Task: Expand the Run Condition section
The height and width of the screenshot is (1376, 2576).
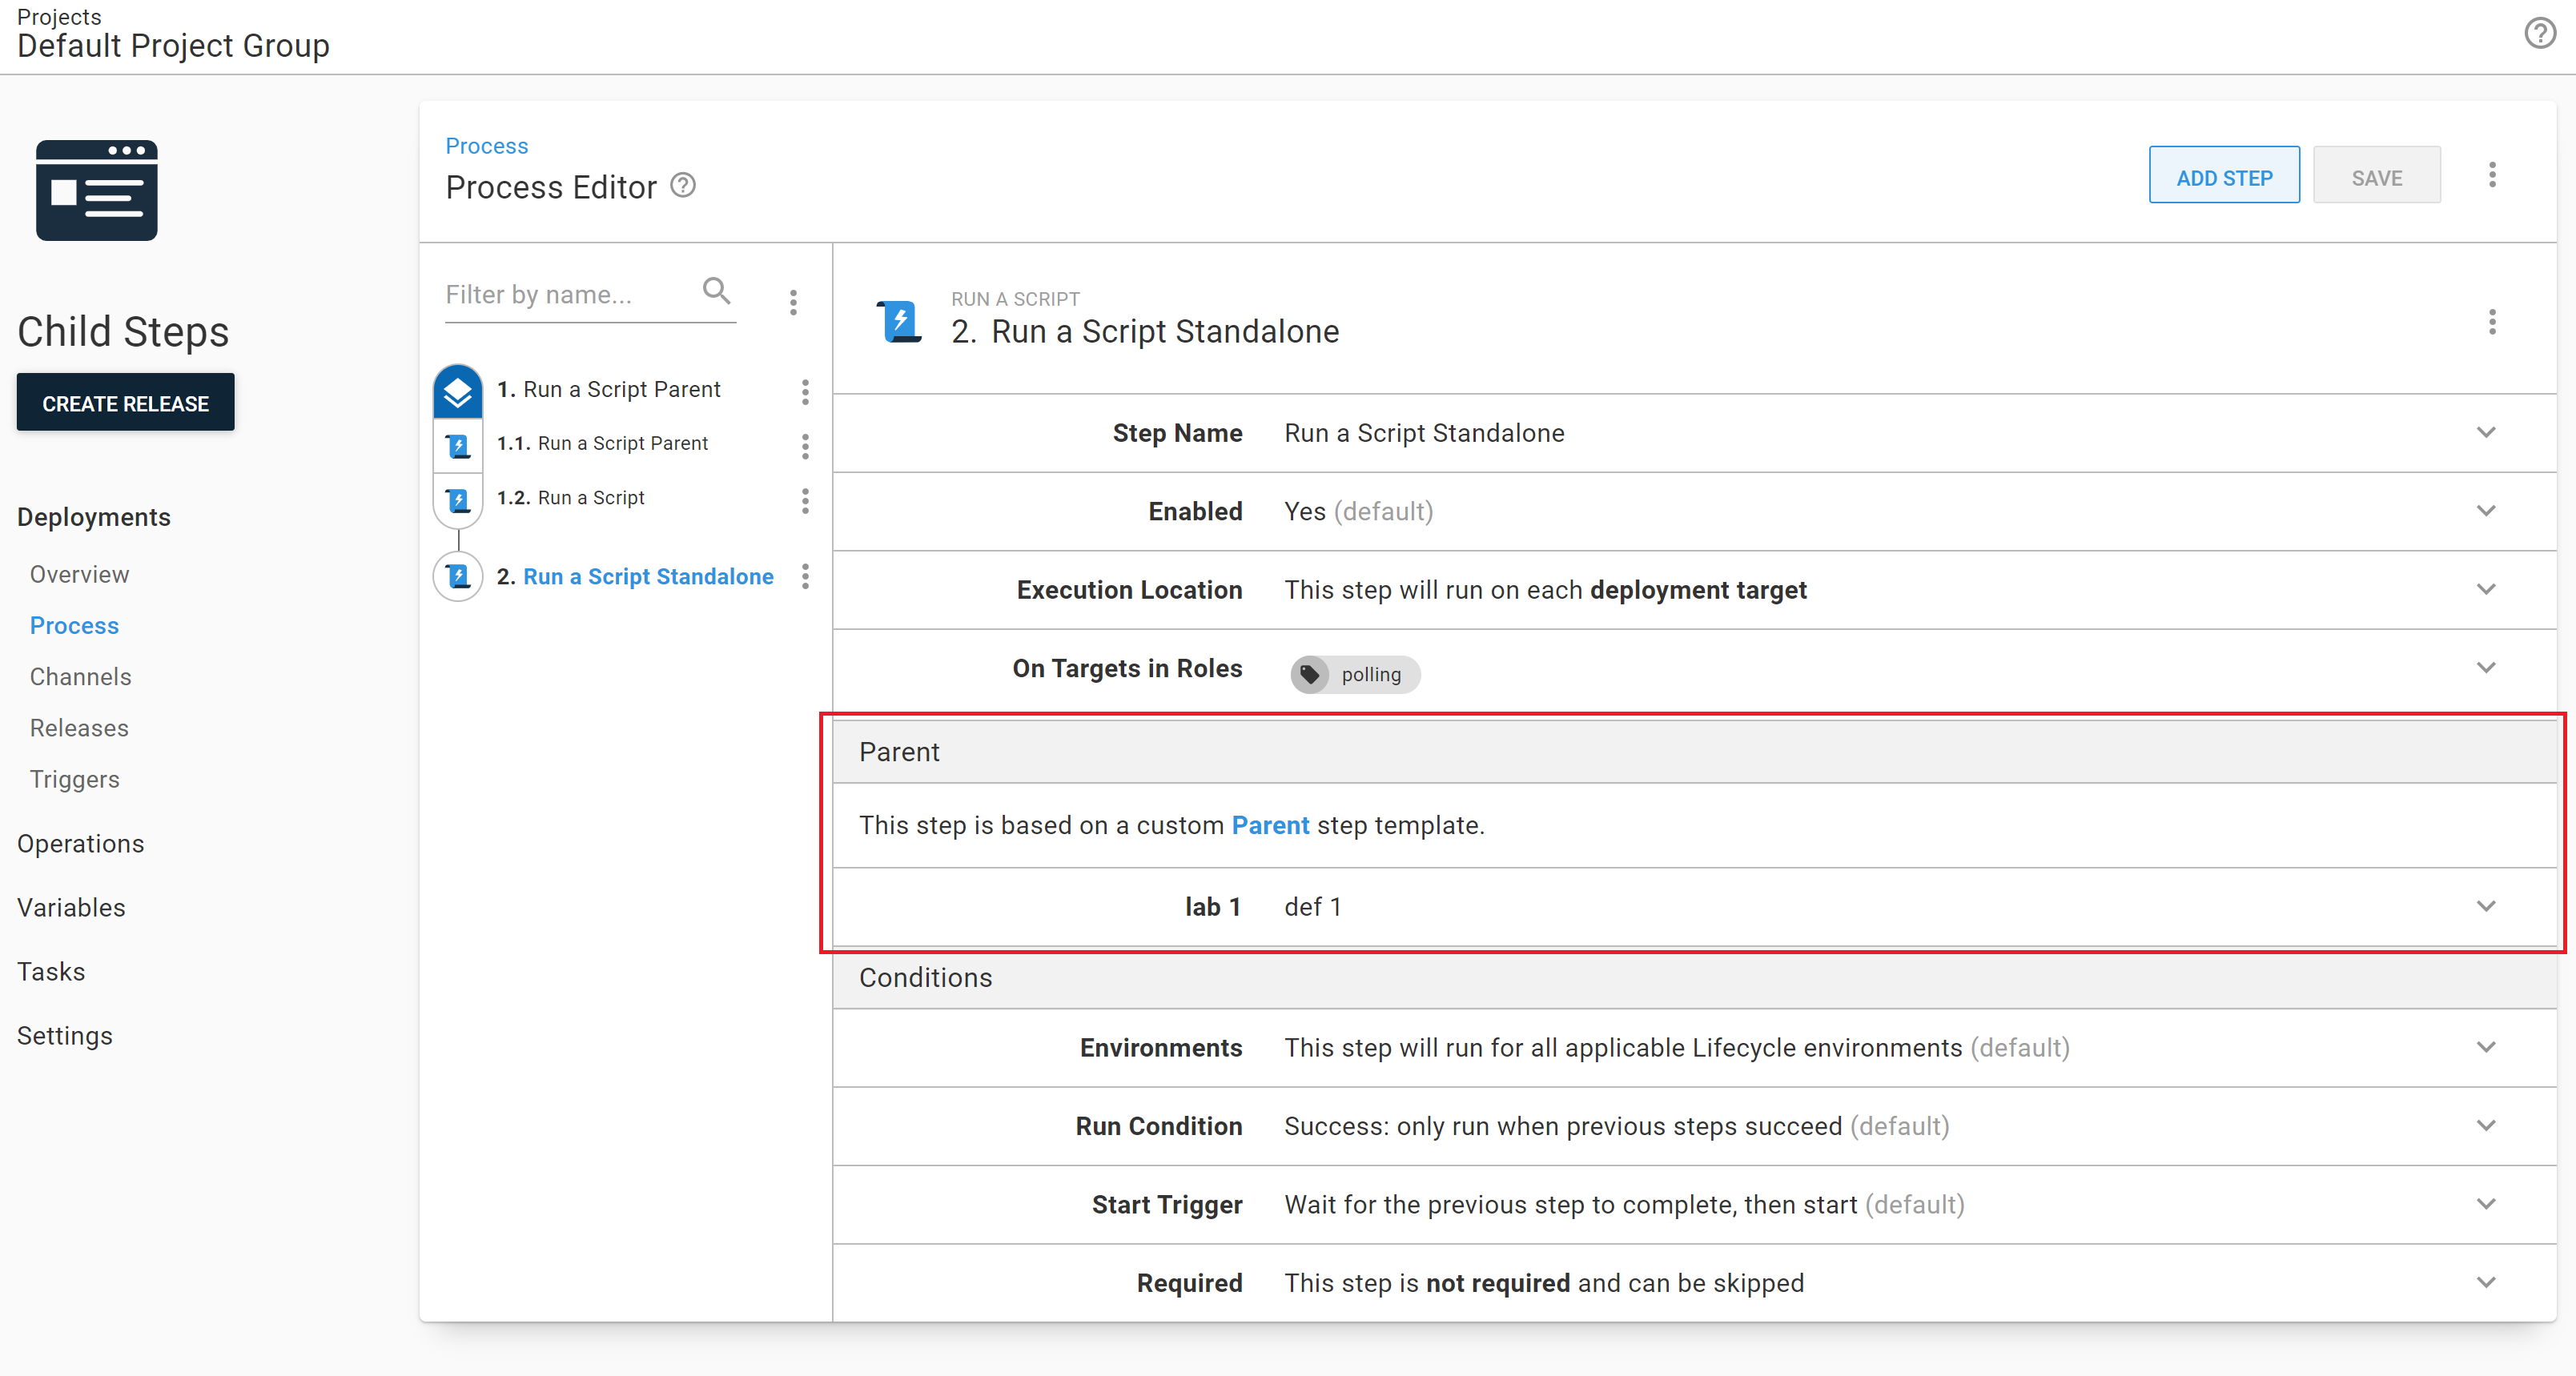Action: [2487, 1125]
